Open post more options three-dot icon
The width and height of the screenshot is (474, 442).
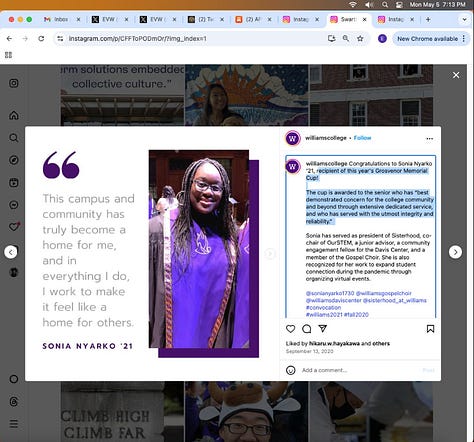tap(430, 138)
